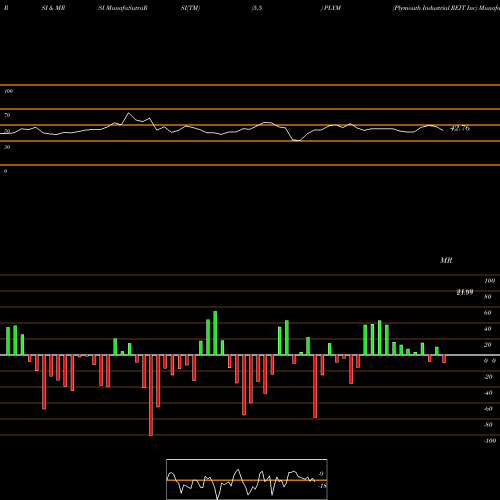Click the tallest green bar above 50
This screenshot has height=500, width=500.
(215, 333)
